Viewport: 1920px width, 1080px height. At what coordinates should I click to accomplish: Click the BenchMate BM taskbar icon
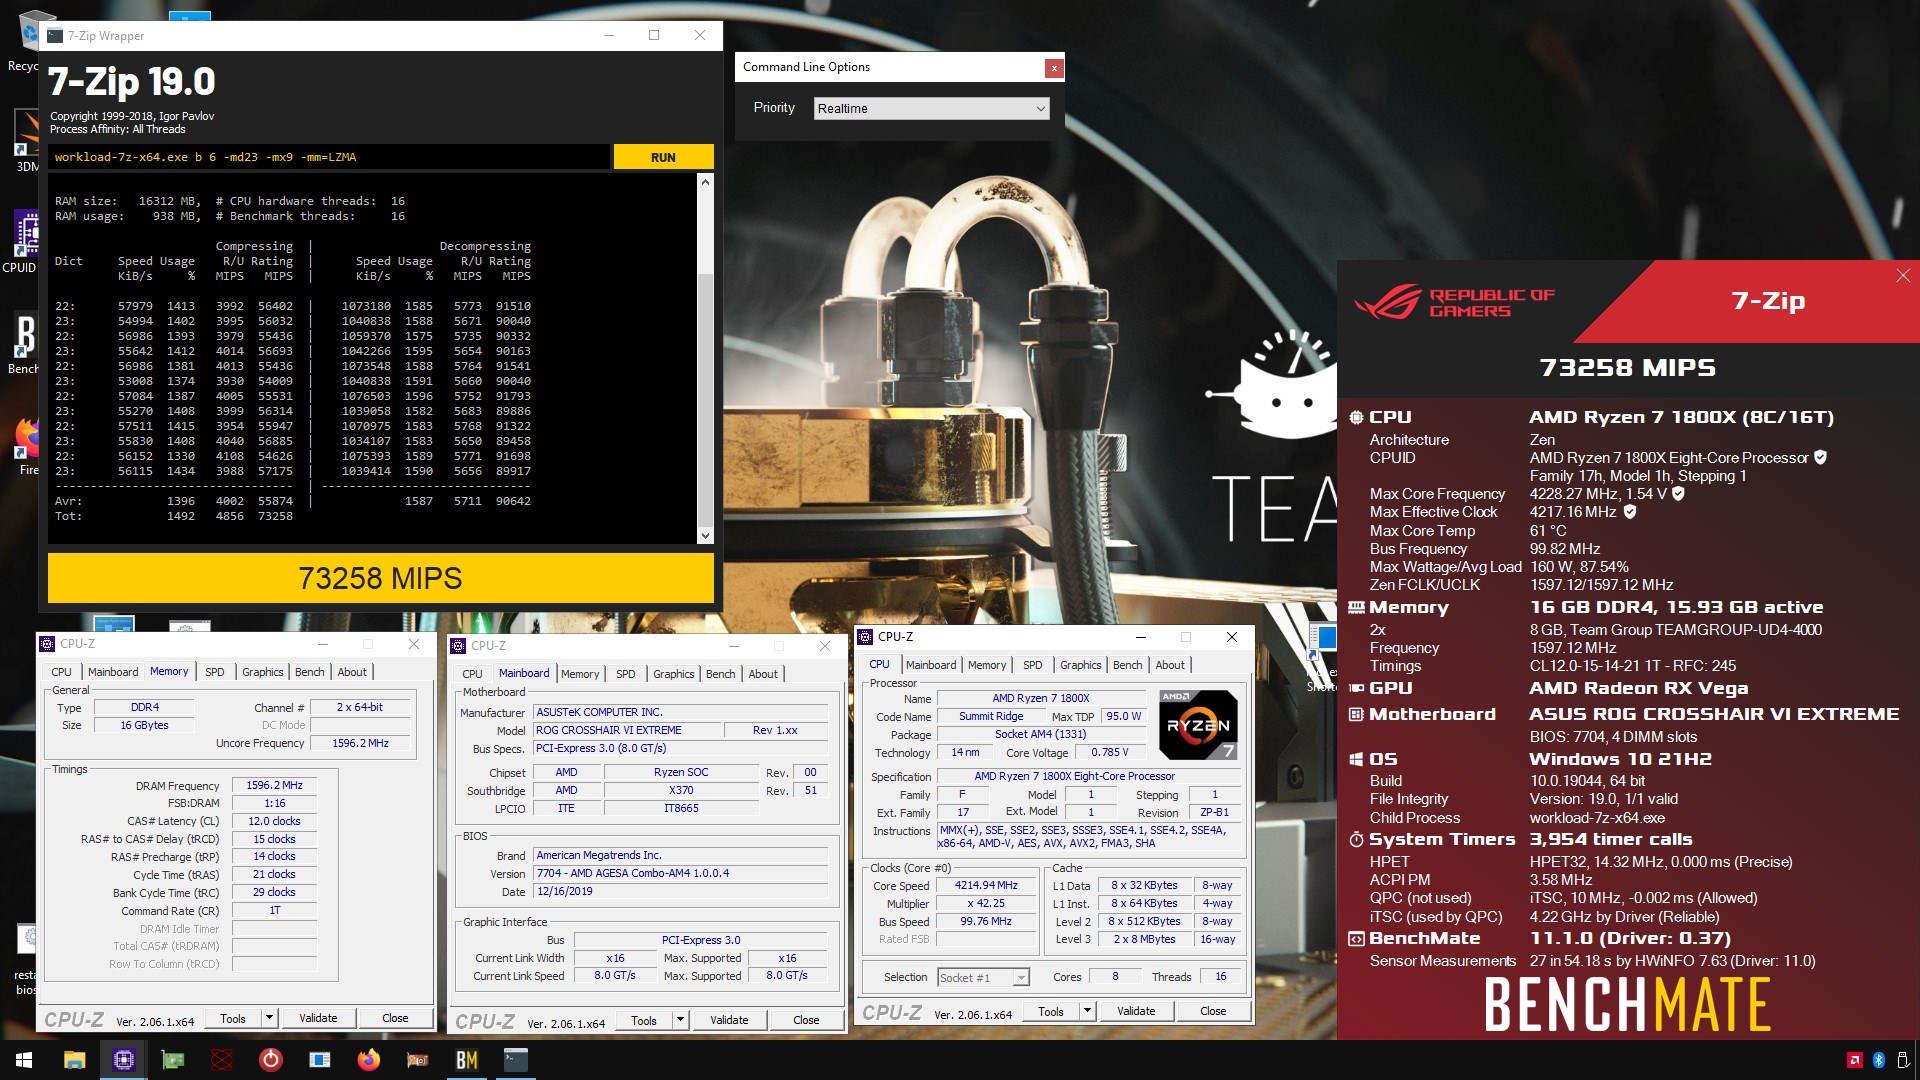[x=467, y=1060]
